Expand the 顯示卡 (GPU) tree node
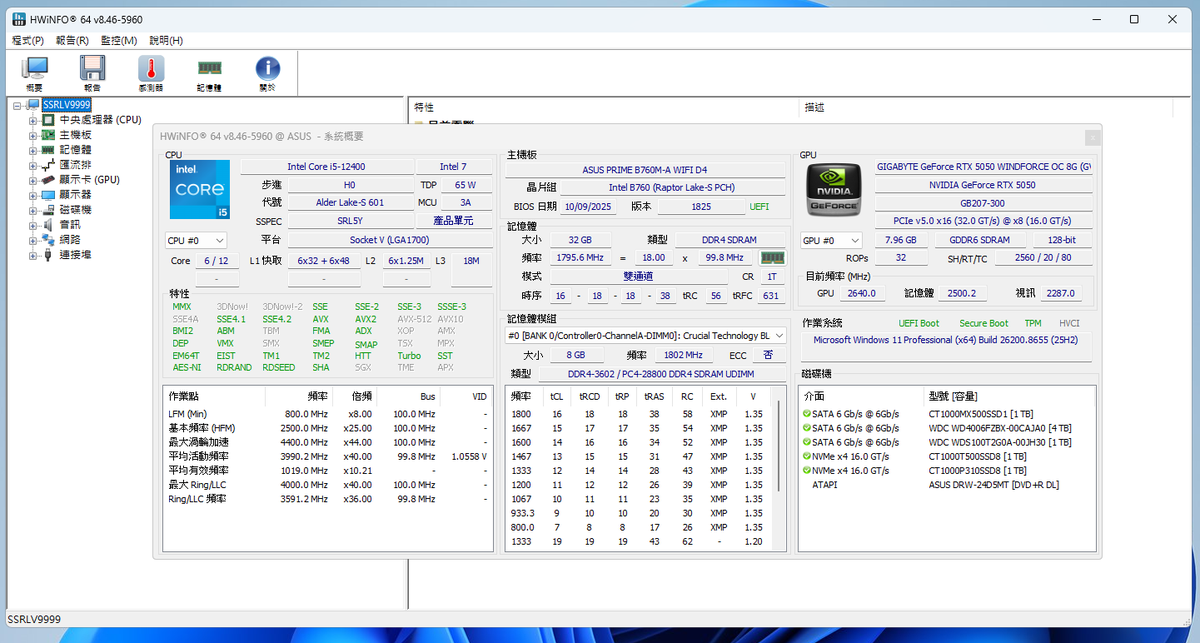Viewport: 1200px width, 643px height. tap(33, 180)
